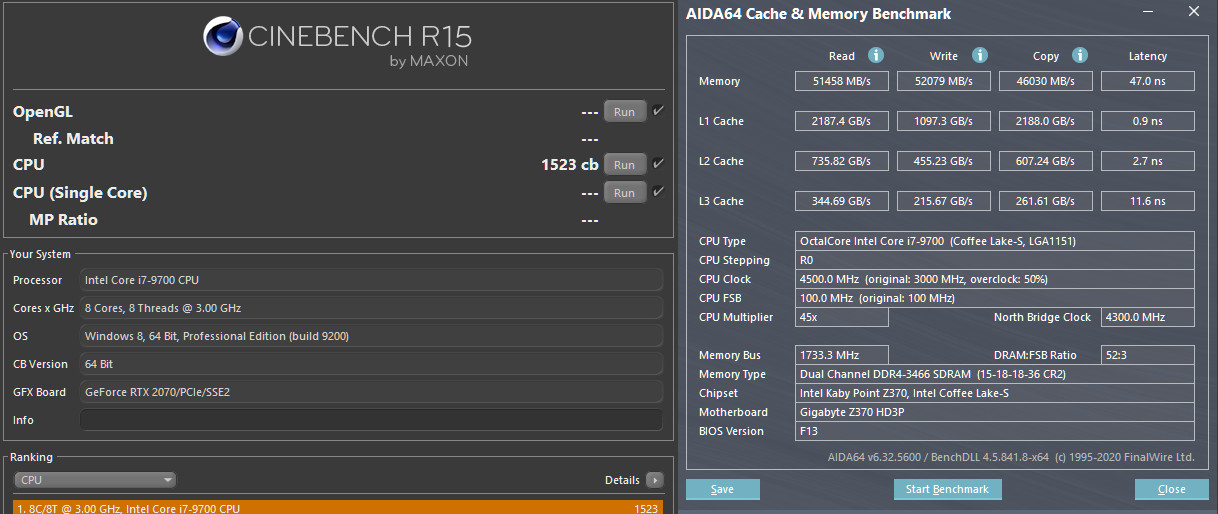The image size is (1218, 514).
Task: Click the Memory Read value box
Action: (841, 81)
